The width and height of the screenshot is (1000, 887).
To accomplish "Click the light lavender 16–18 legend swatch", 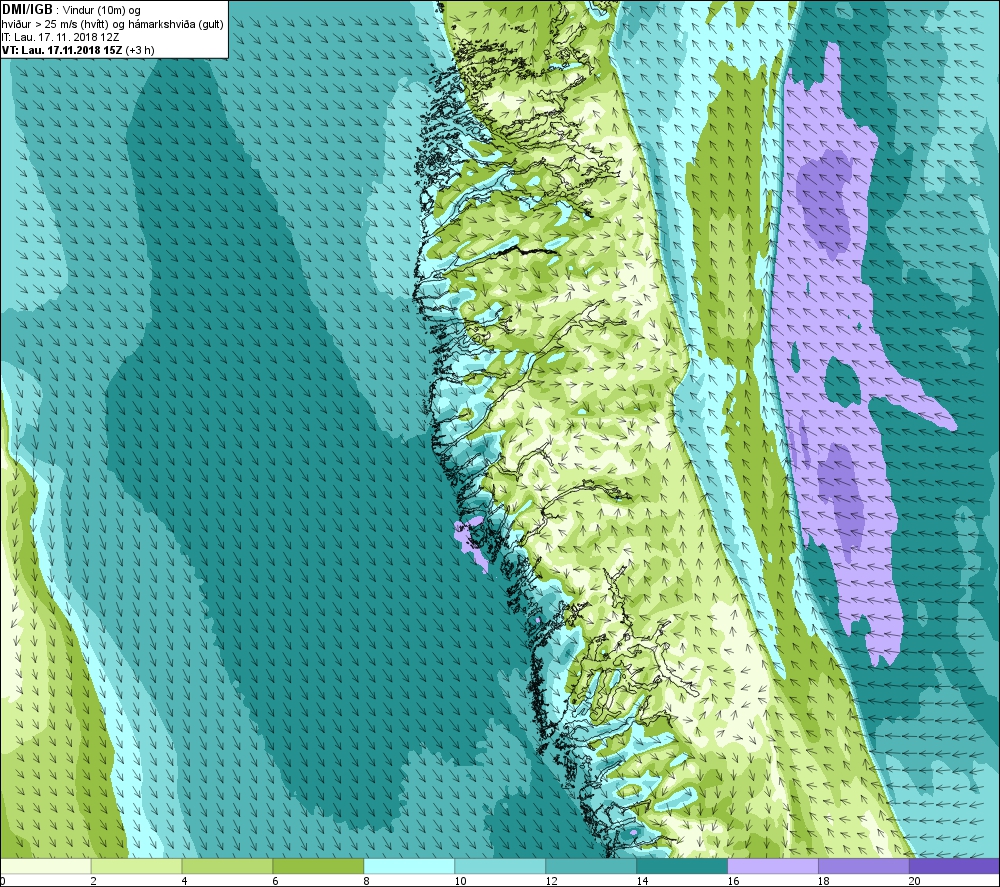I will [773, 866].
